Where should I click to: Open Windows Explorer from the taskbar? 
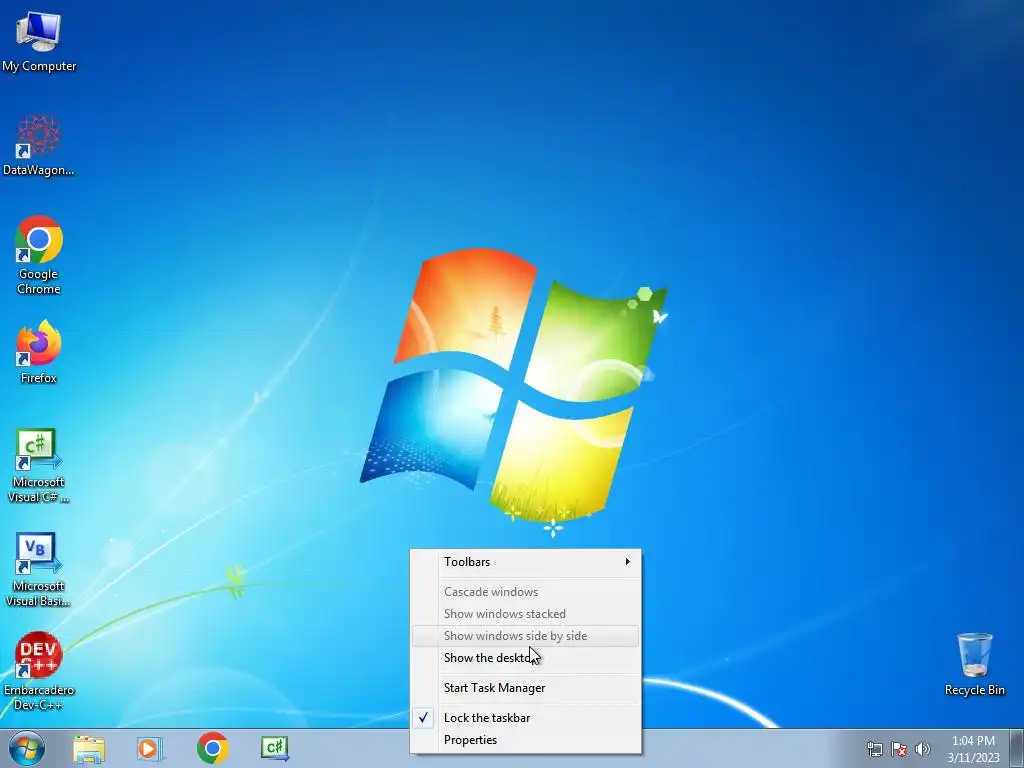pos(89,748)
